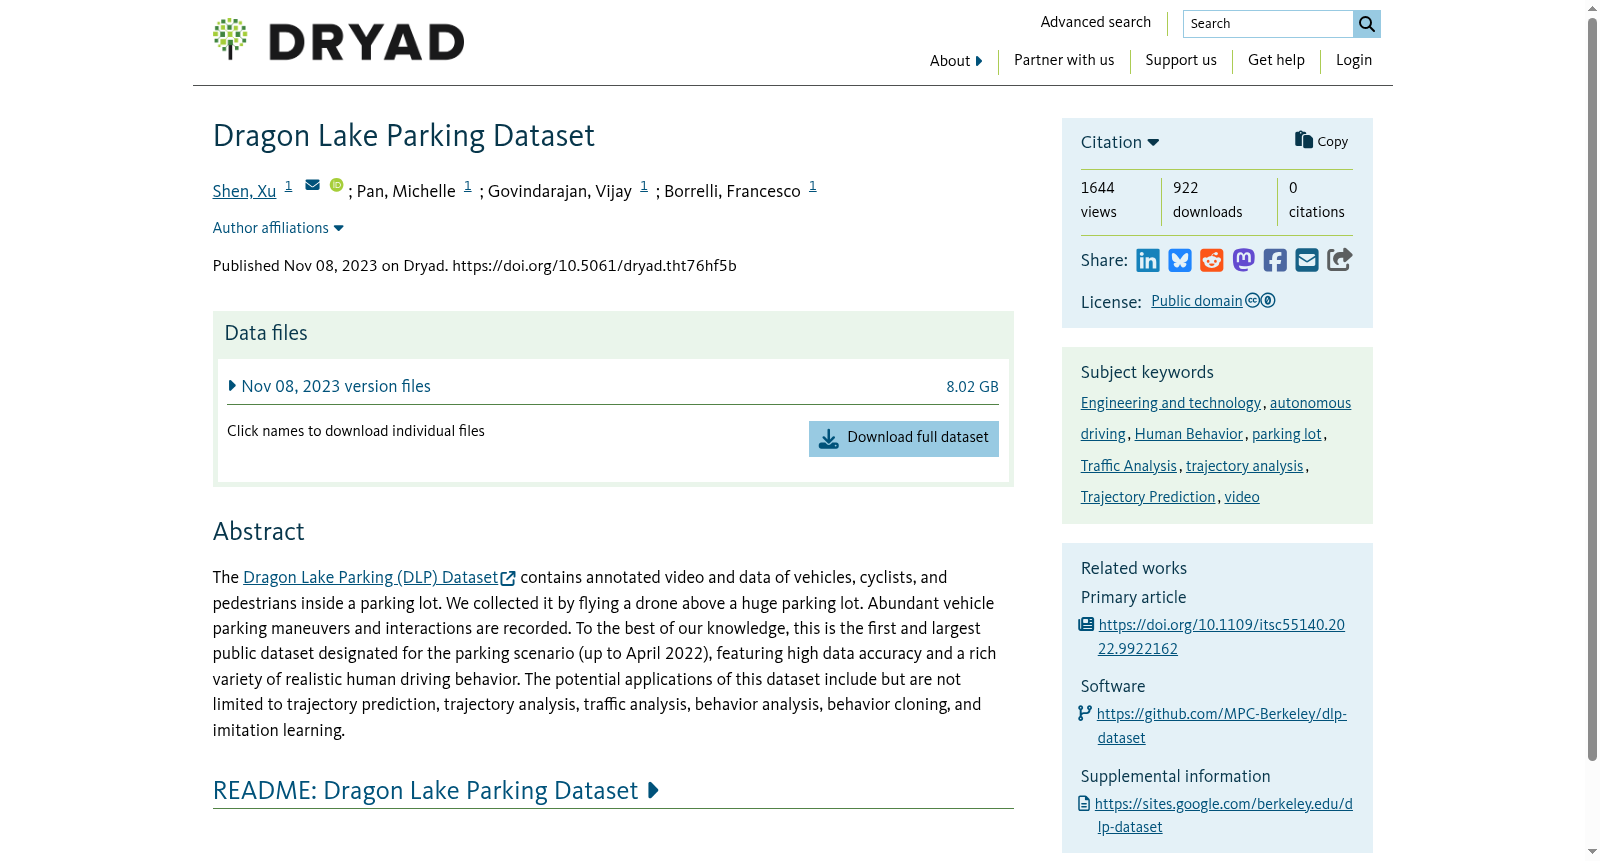Open Traffic Analysis keyword

1129,466
